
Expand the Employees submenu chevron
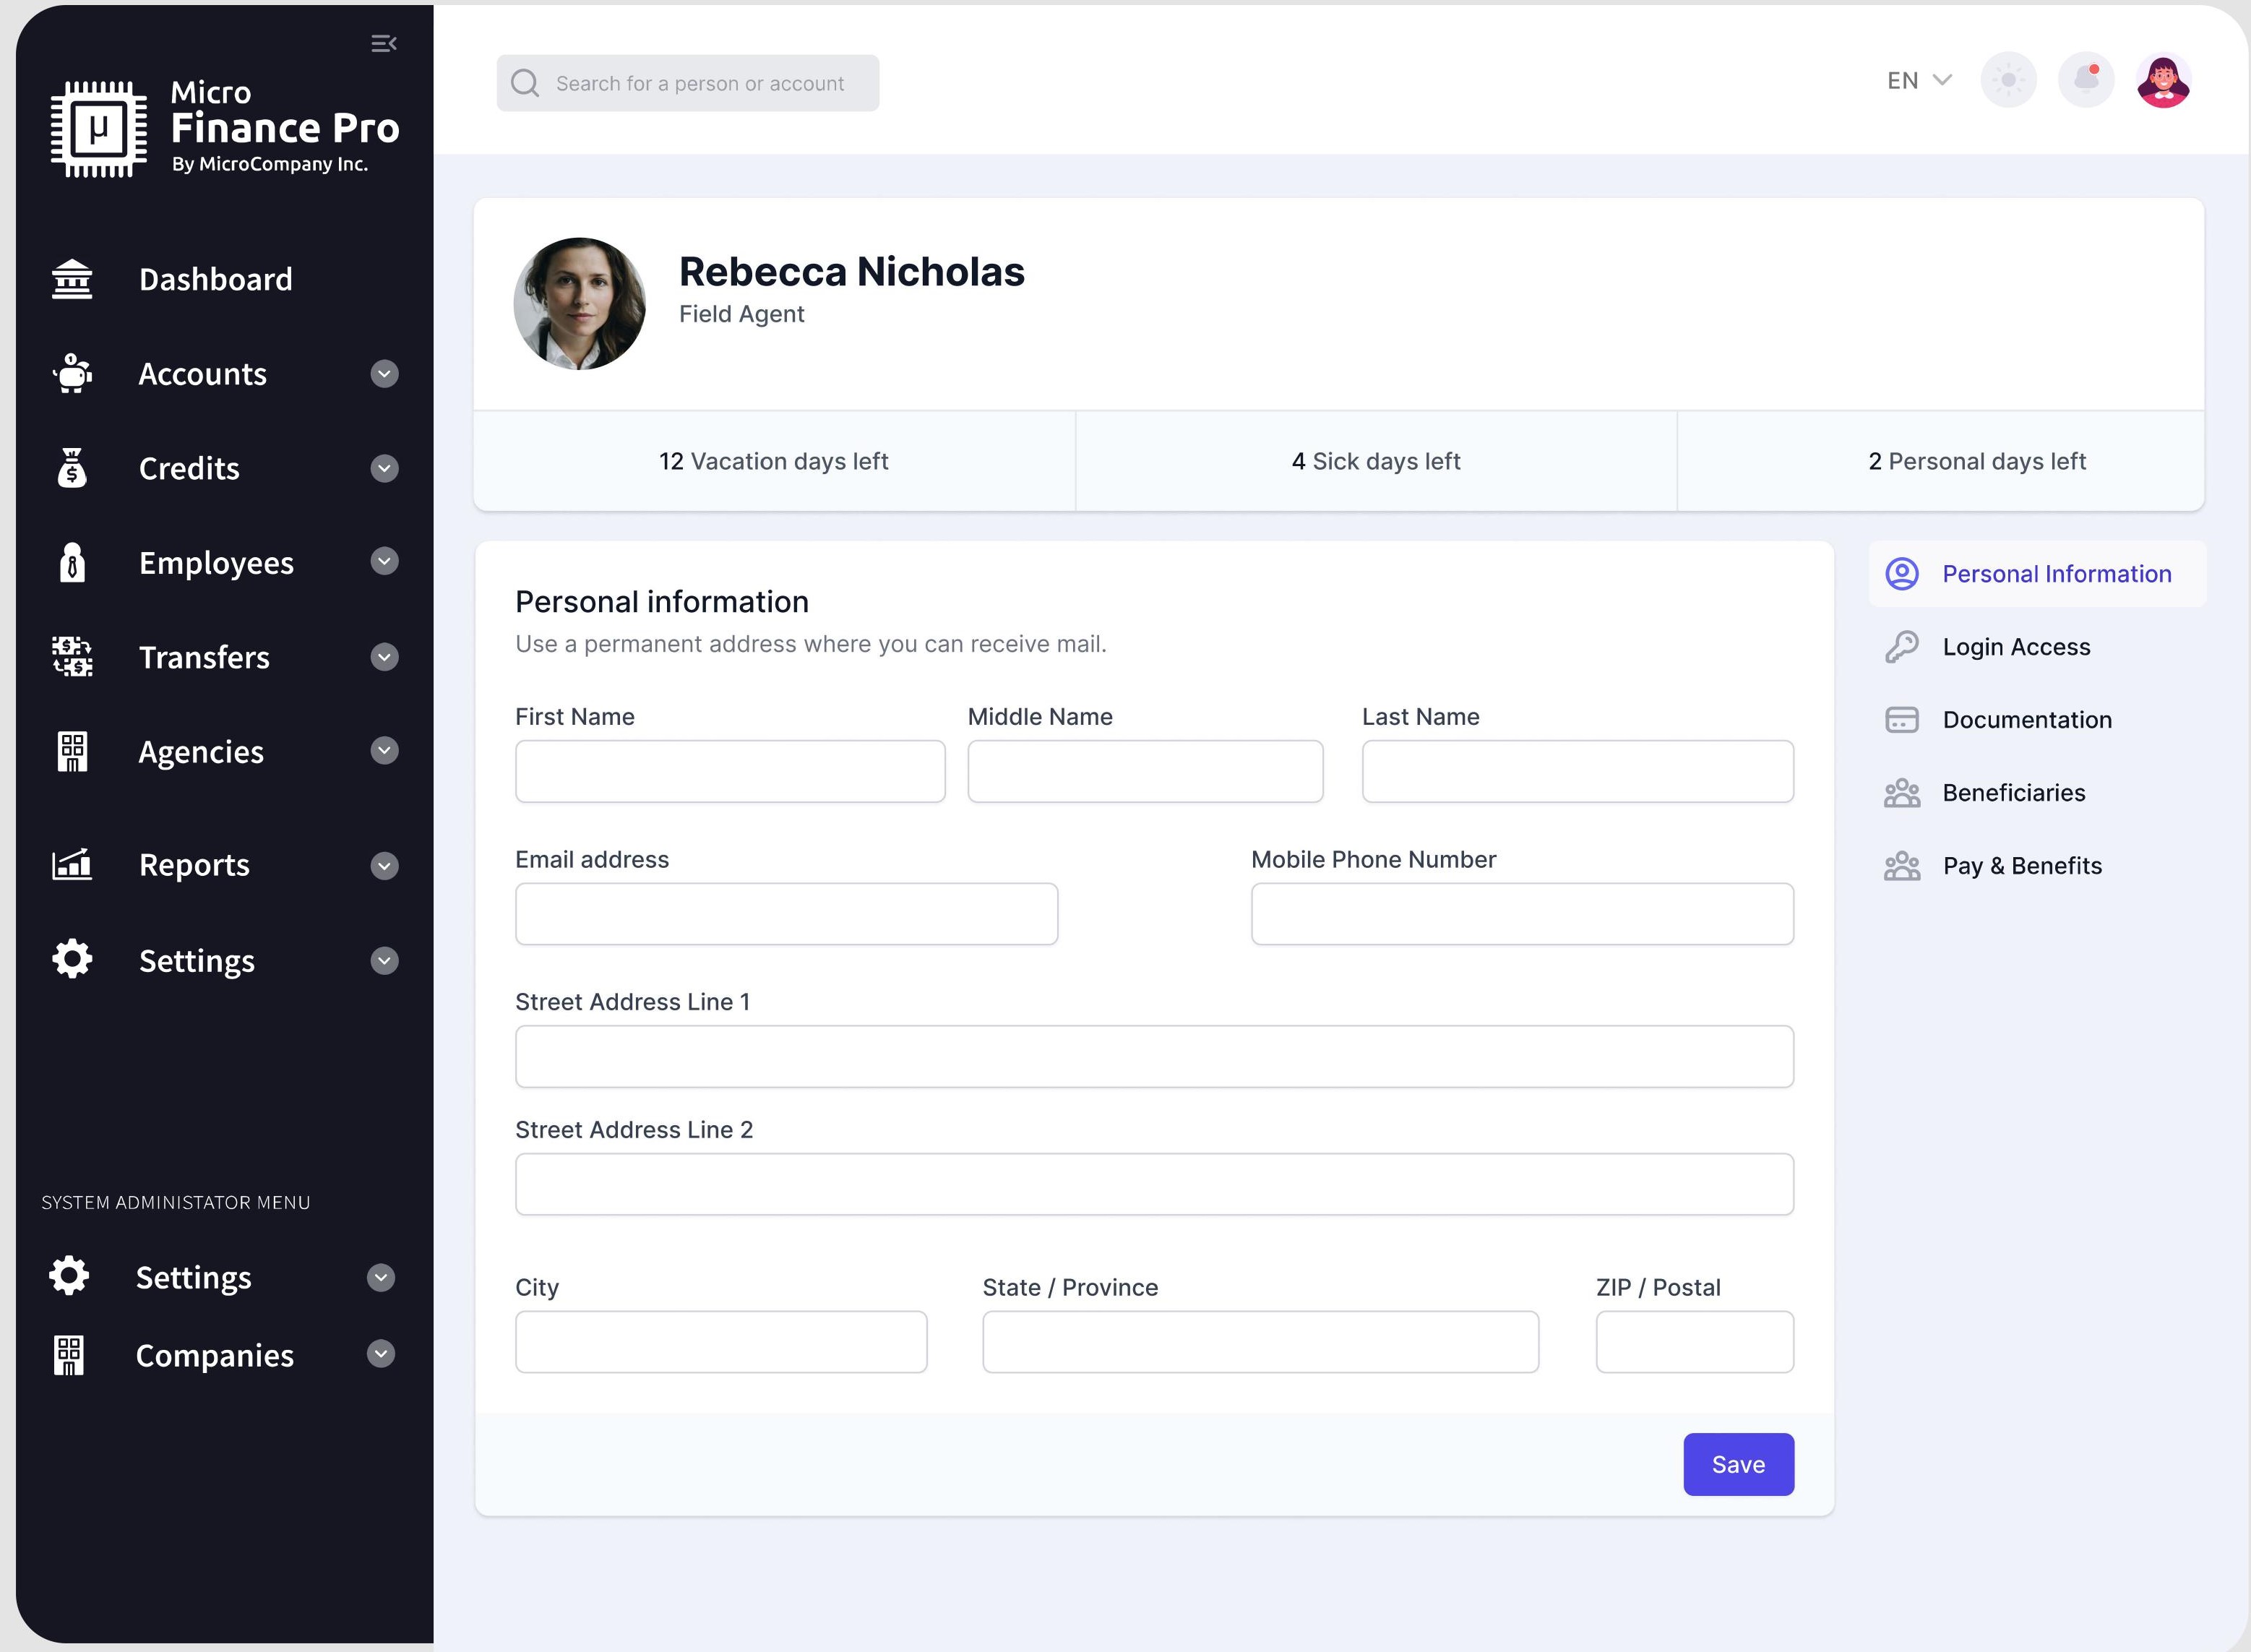[384, 562]
